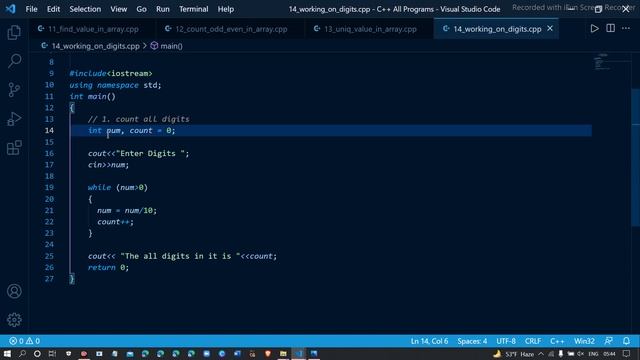640x360 pixels.
Task: Open the Terminal menu
Action: [193, 9]
